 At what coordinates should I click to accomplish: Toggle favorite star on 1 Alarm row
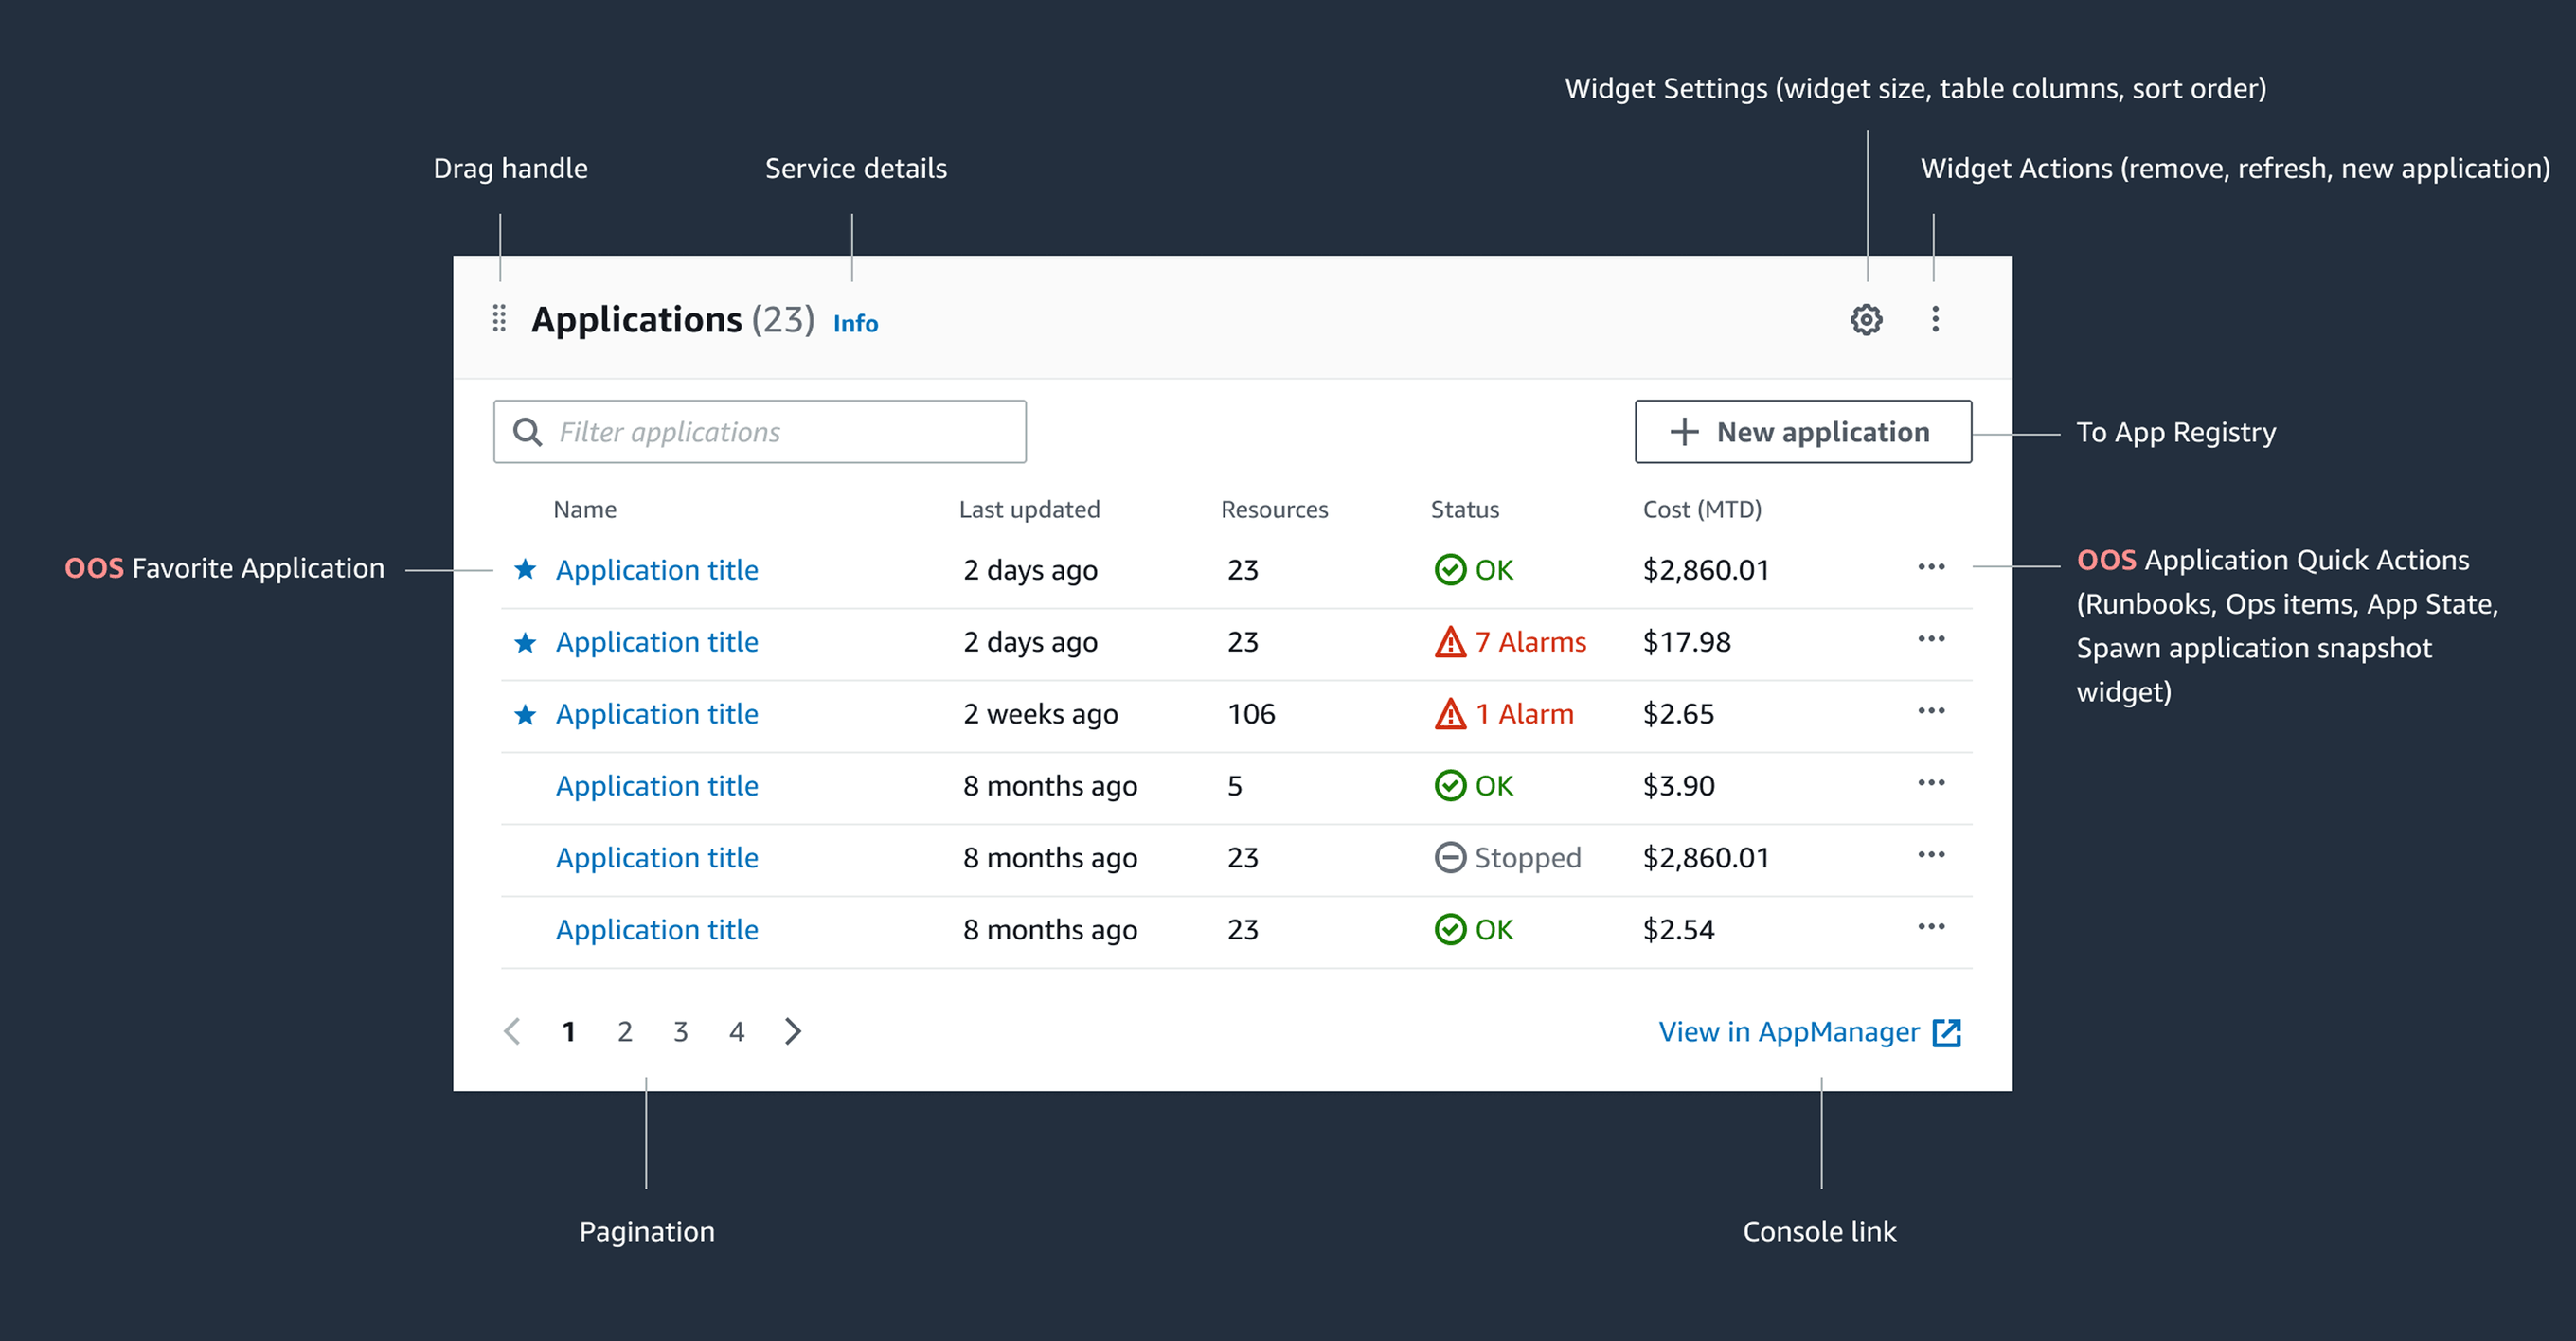pyautogui.click(x=525, y=714)
